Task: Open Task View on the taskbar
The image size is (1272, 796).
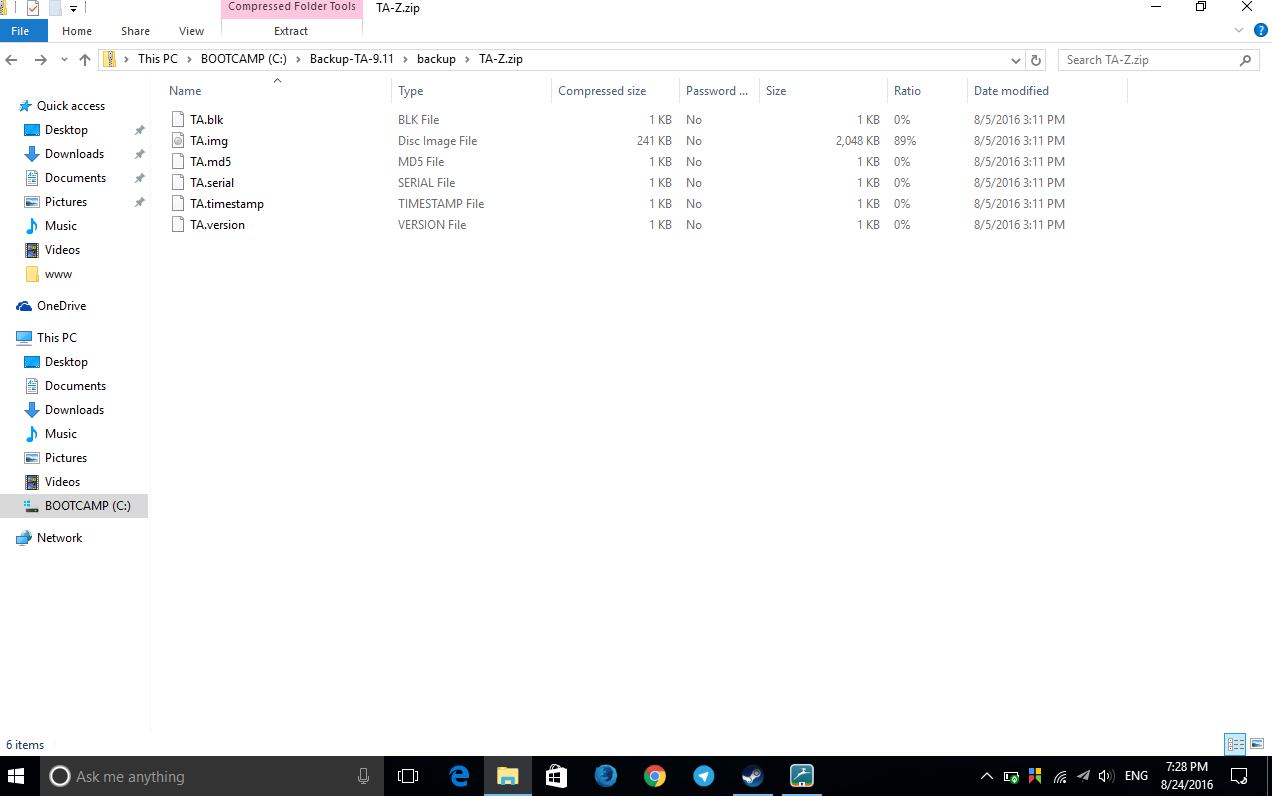Action: point(408,776)
